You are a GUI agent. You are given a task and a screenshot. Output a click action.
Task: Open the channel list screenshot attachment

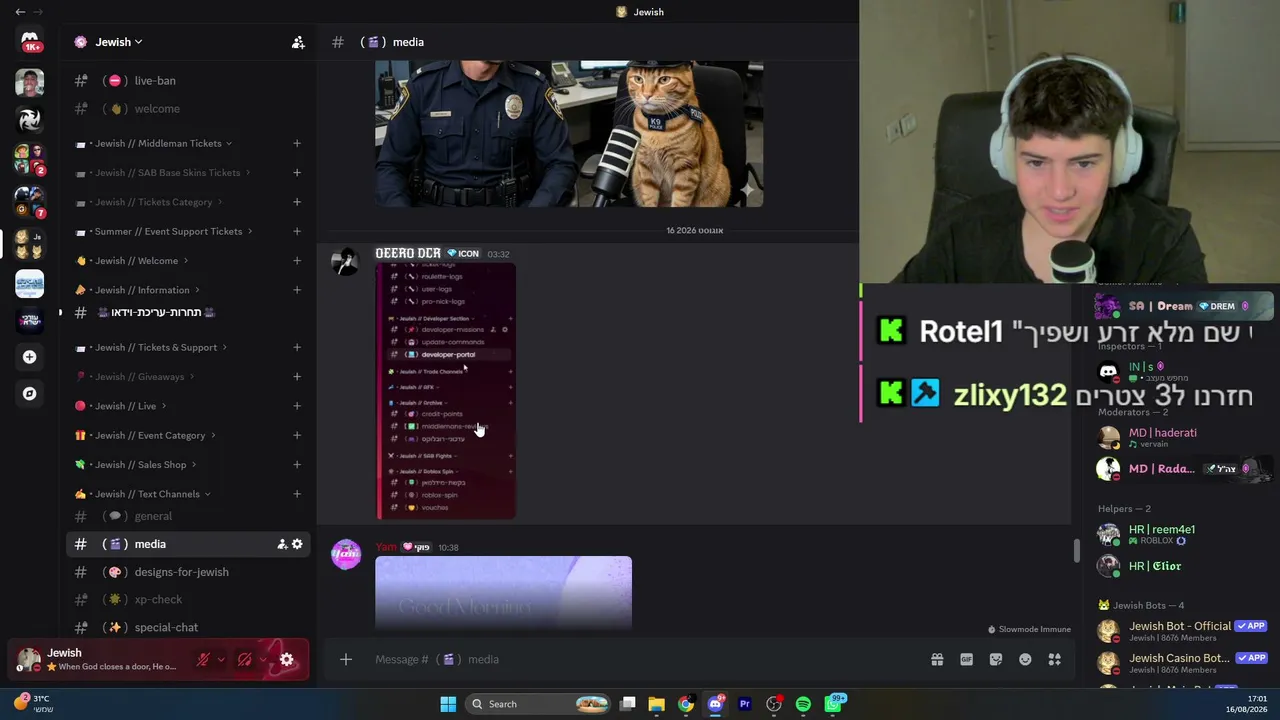point(446,391)
